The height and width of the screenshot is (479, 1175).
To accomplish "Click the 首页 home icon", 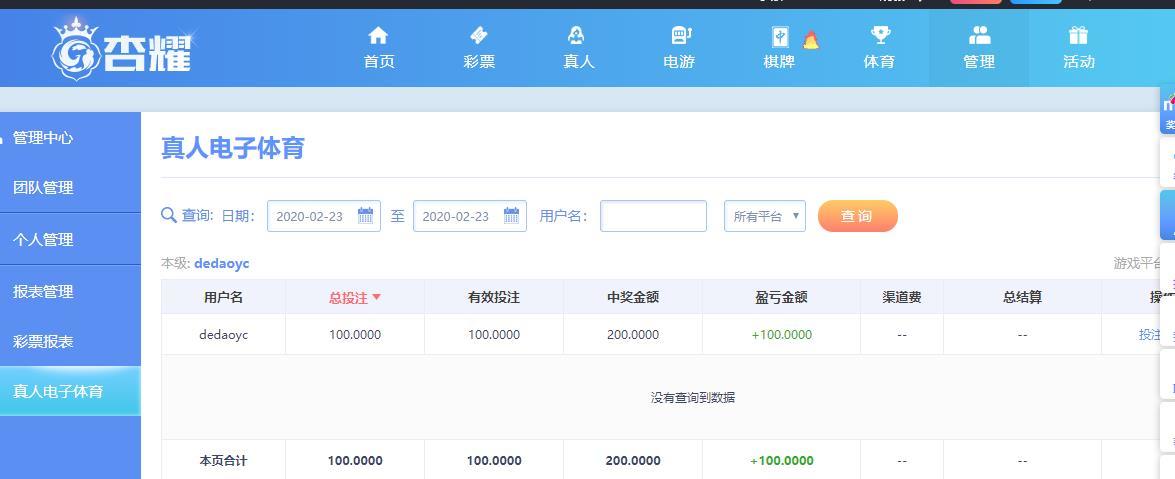I will (x=378, y=36).
